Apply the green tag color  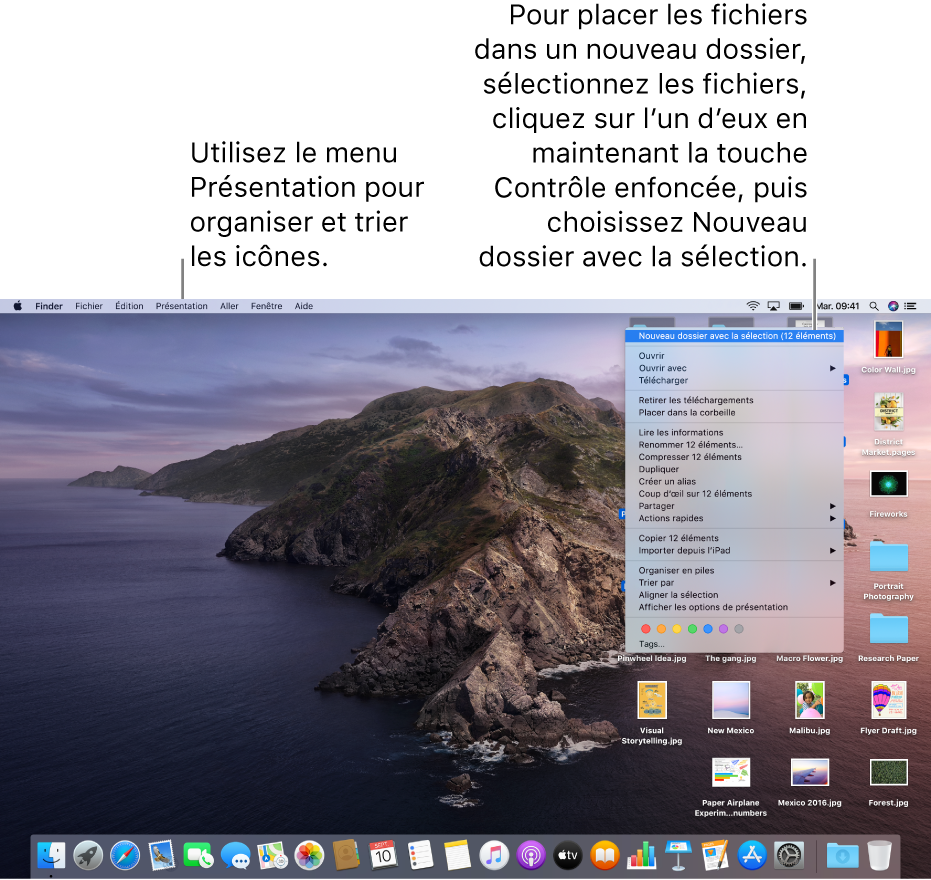click(x=692, y=629)
